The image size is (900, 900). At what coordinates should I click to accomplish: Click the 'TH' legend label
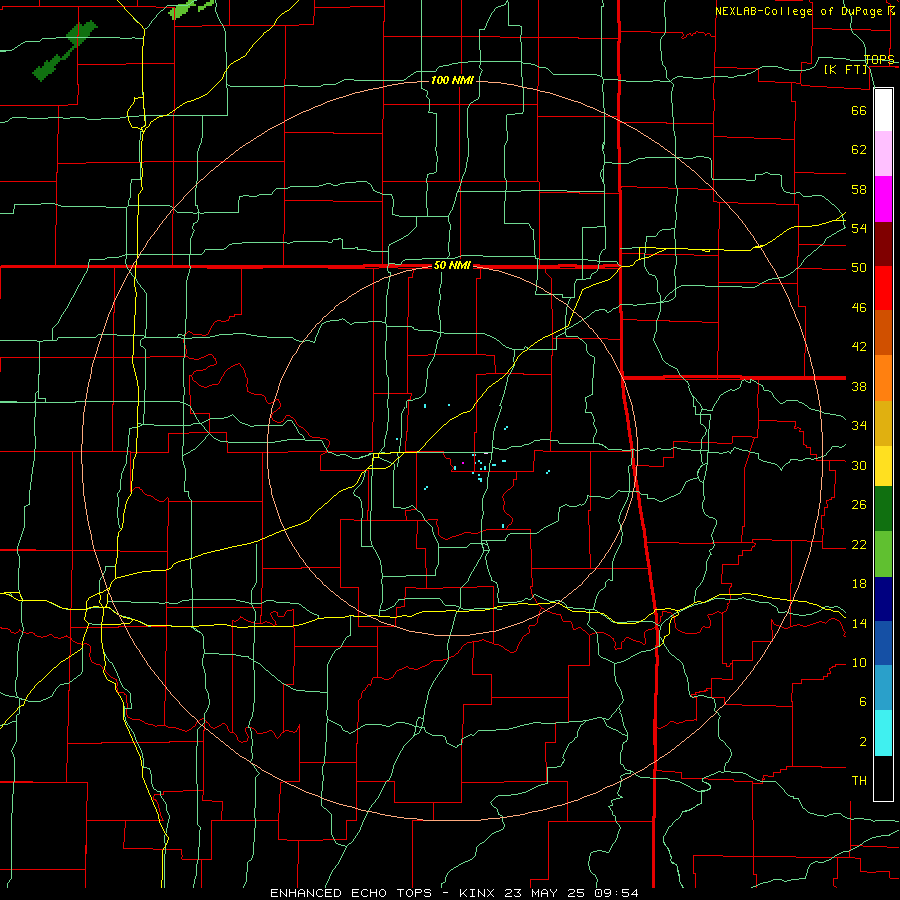[x=859, y=781]
